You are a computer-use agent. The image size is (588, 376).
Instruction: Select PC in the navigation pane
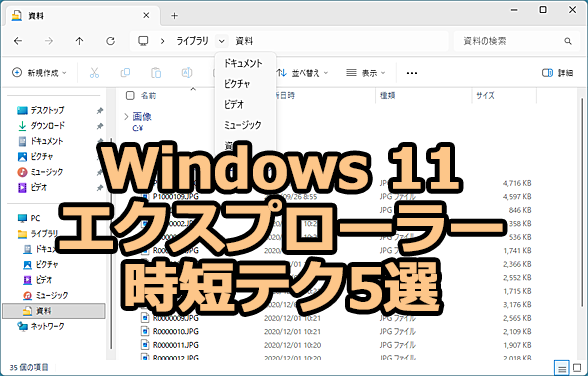pyautogui.click(x=29, y=218)
